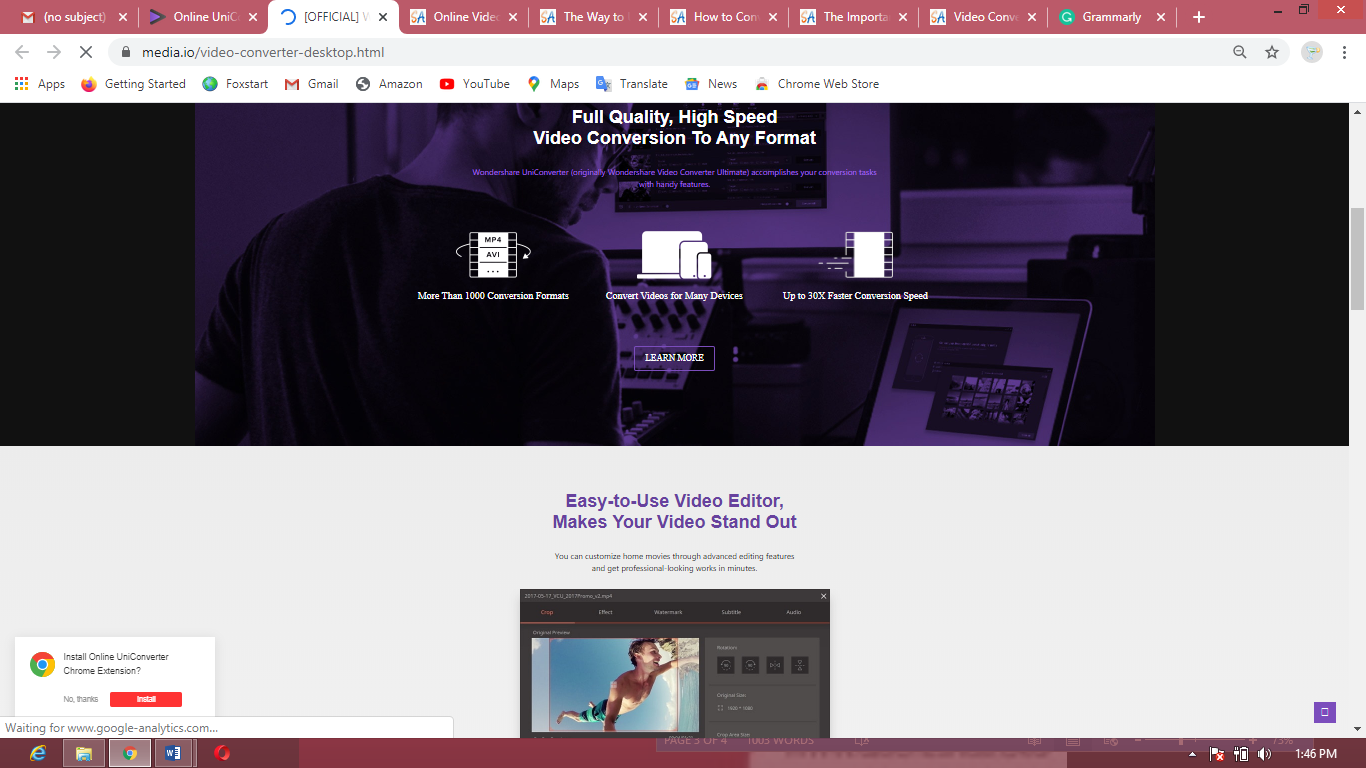Click the faster conversion speed icon
Viewport: 1366px width, 768px height.
click(x=855, y=255)
